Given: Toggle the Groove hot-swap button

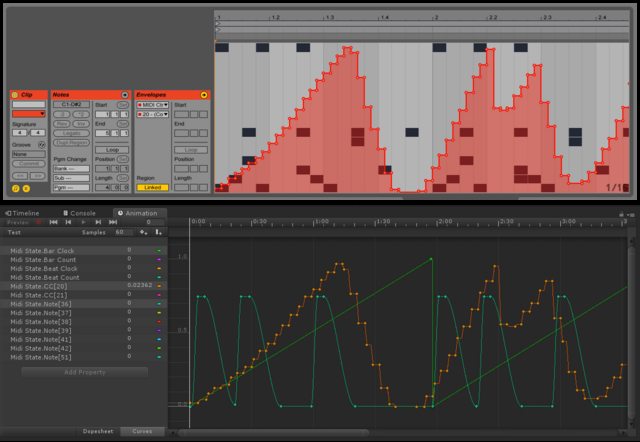Looking at the screenshot, I should pyautogui.click(x=41, y=145).
